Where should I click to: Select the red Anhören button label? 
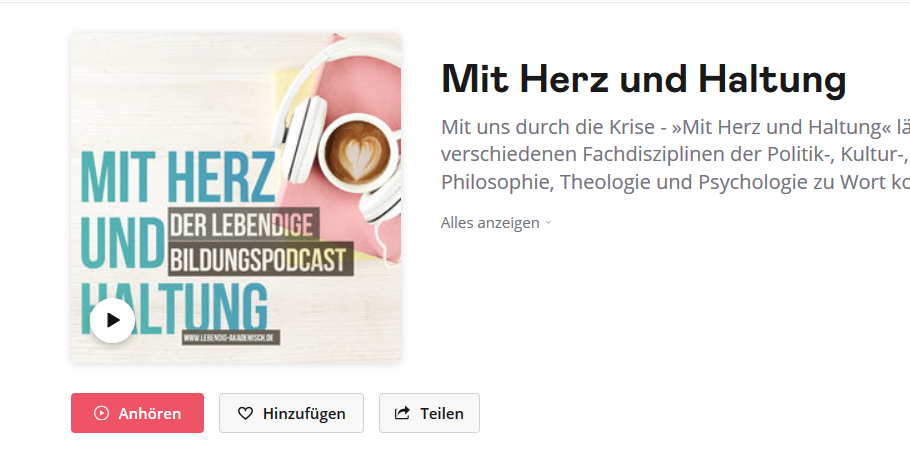[x=150, y=413]
